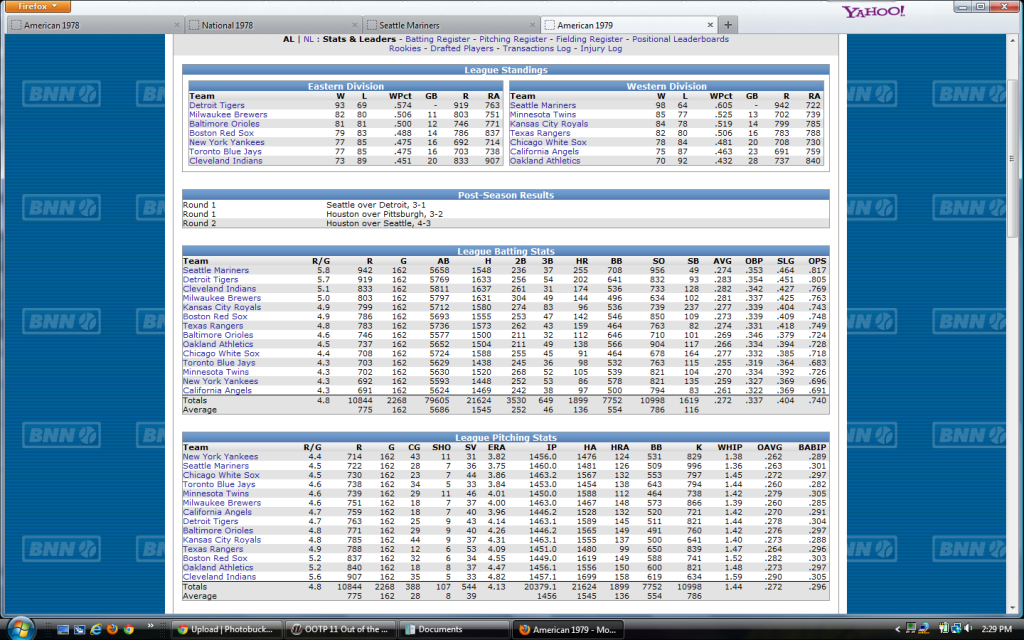The width and height of the screenshot is (1024, 640).
Task: Open the Firefox application menu button
Action: tap(37, 7)
